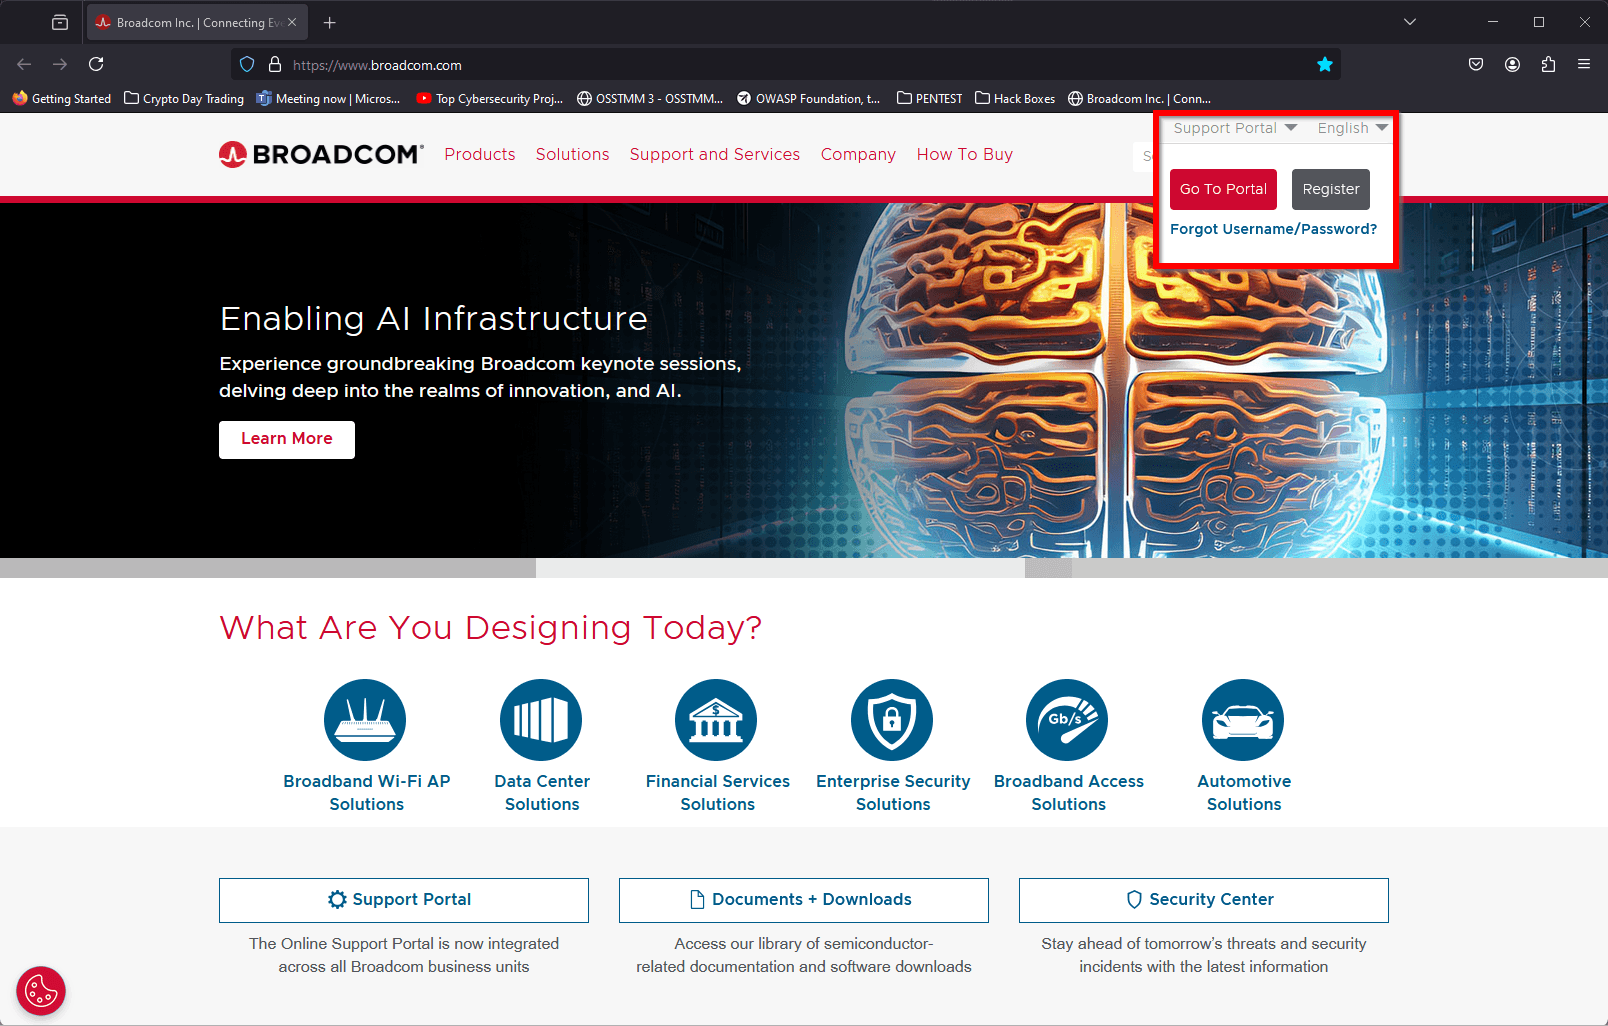Click the Register button
This screenshot has width=1608, height=1026.
click(x=1331, y=189)
